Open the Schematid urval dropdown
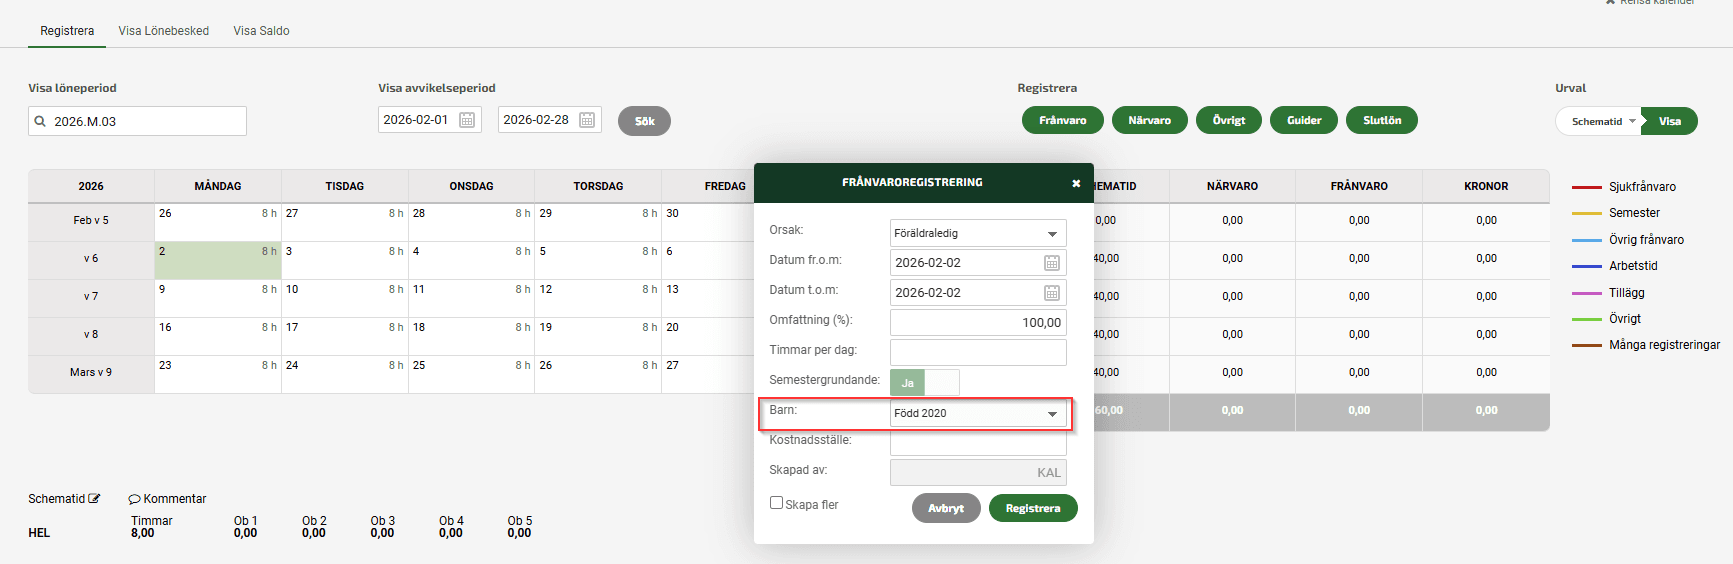The width and height of the screenshot is (1733, 564). [x=1601, y=121]
